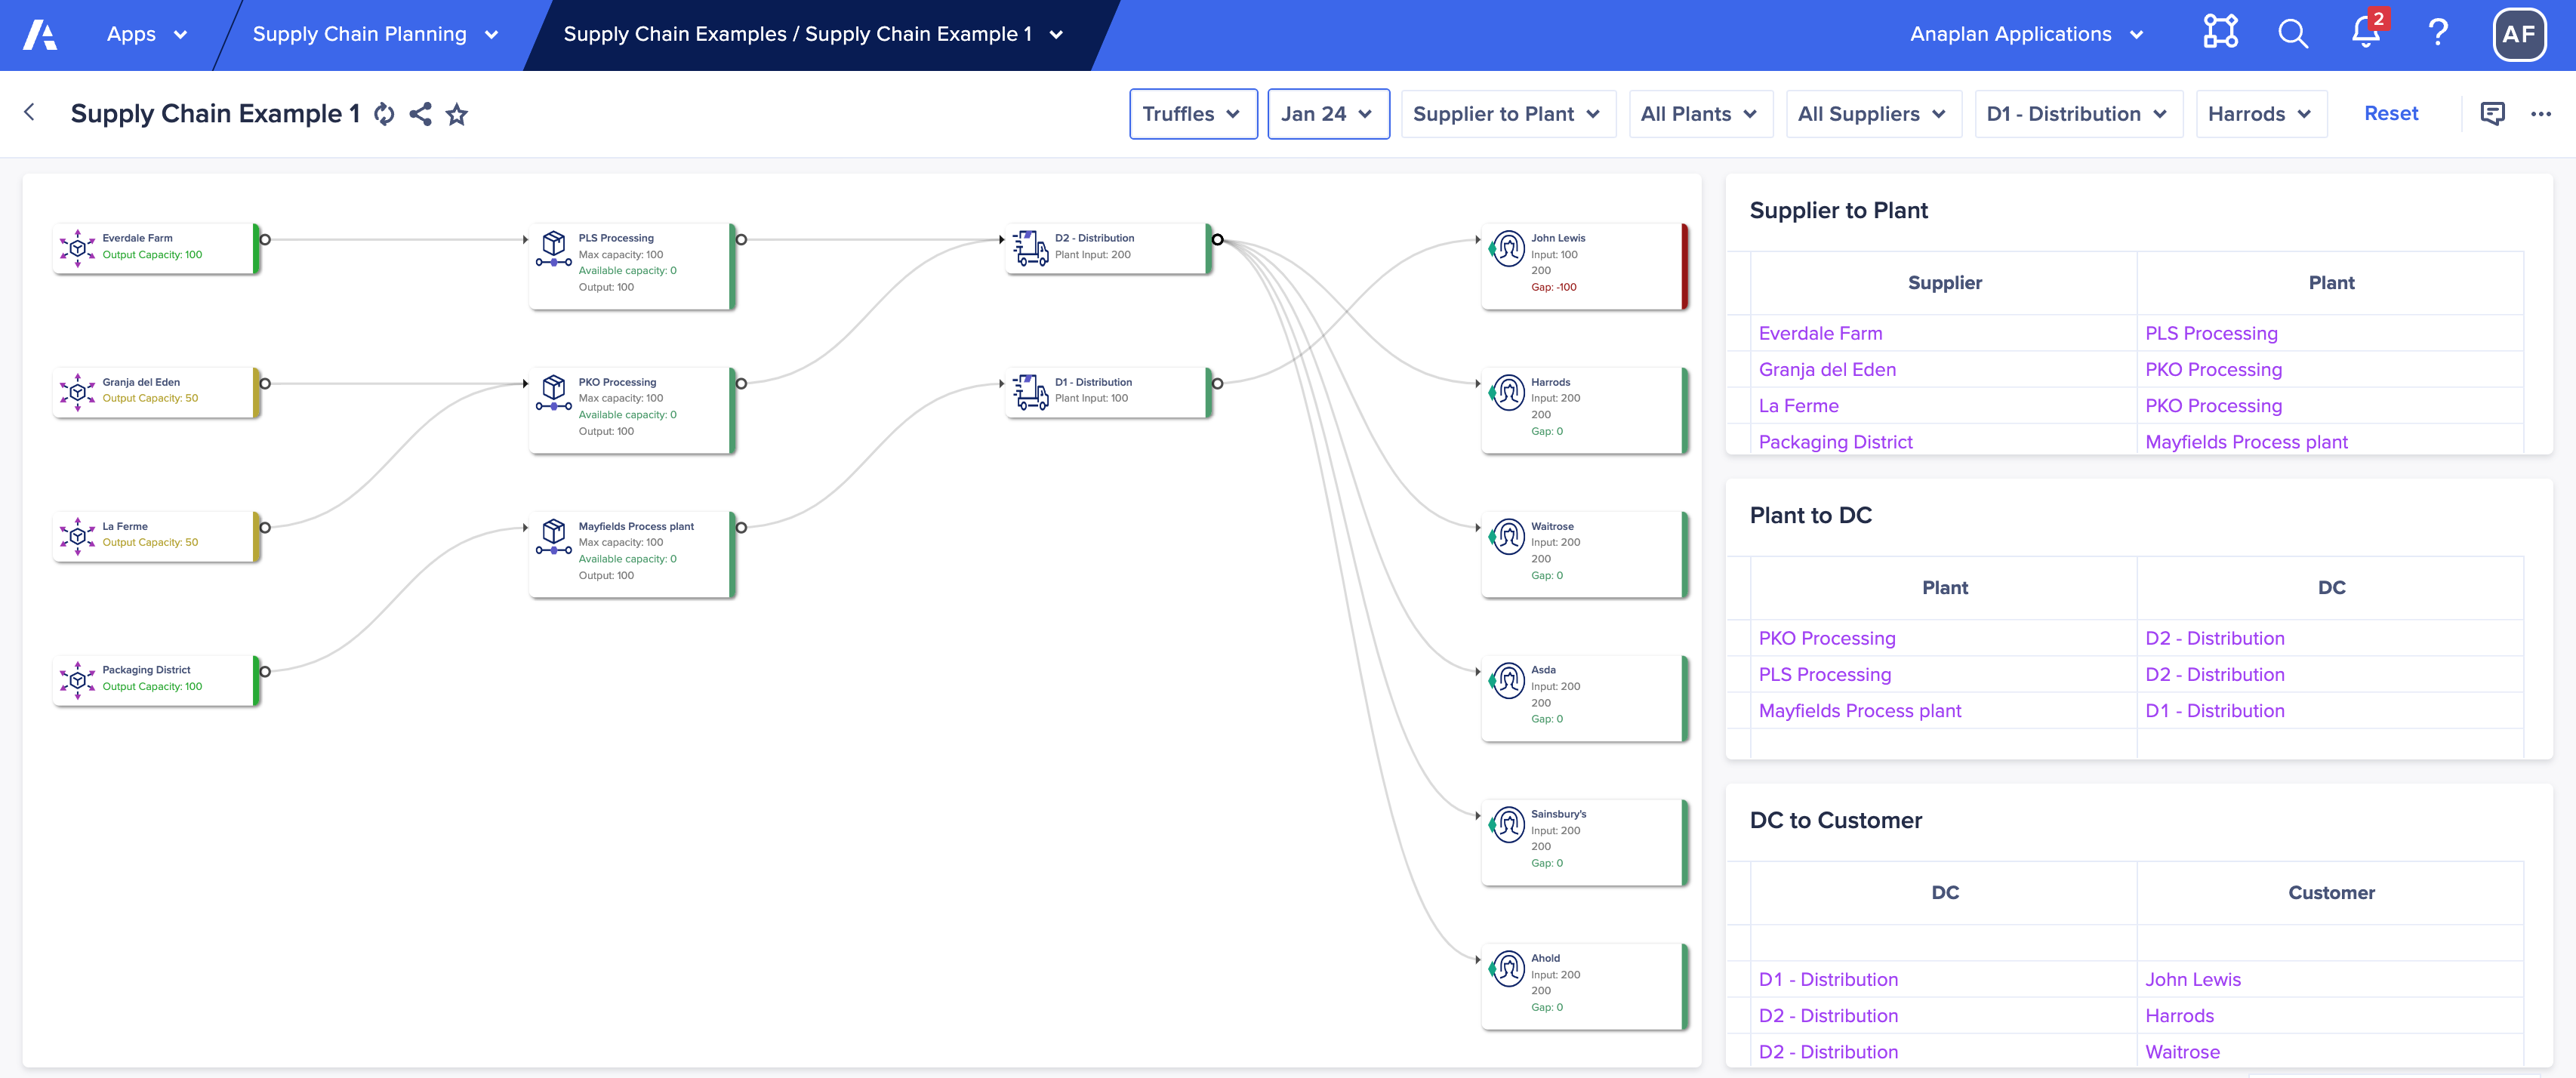Open the AF user avatar menu
This screenshot has height=1078, width=2576.
(x=2518, y=34)
